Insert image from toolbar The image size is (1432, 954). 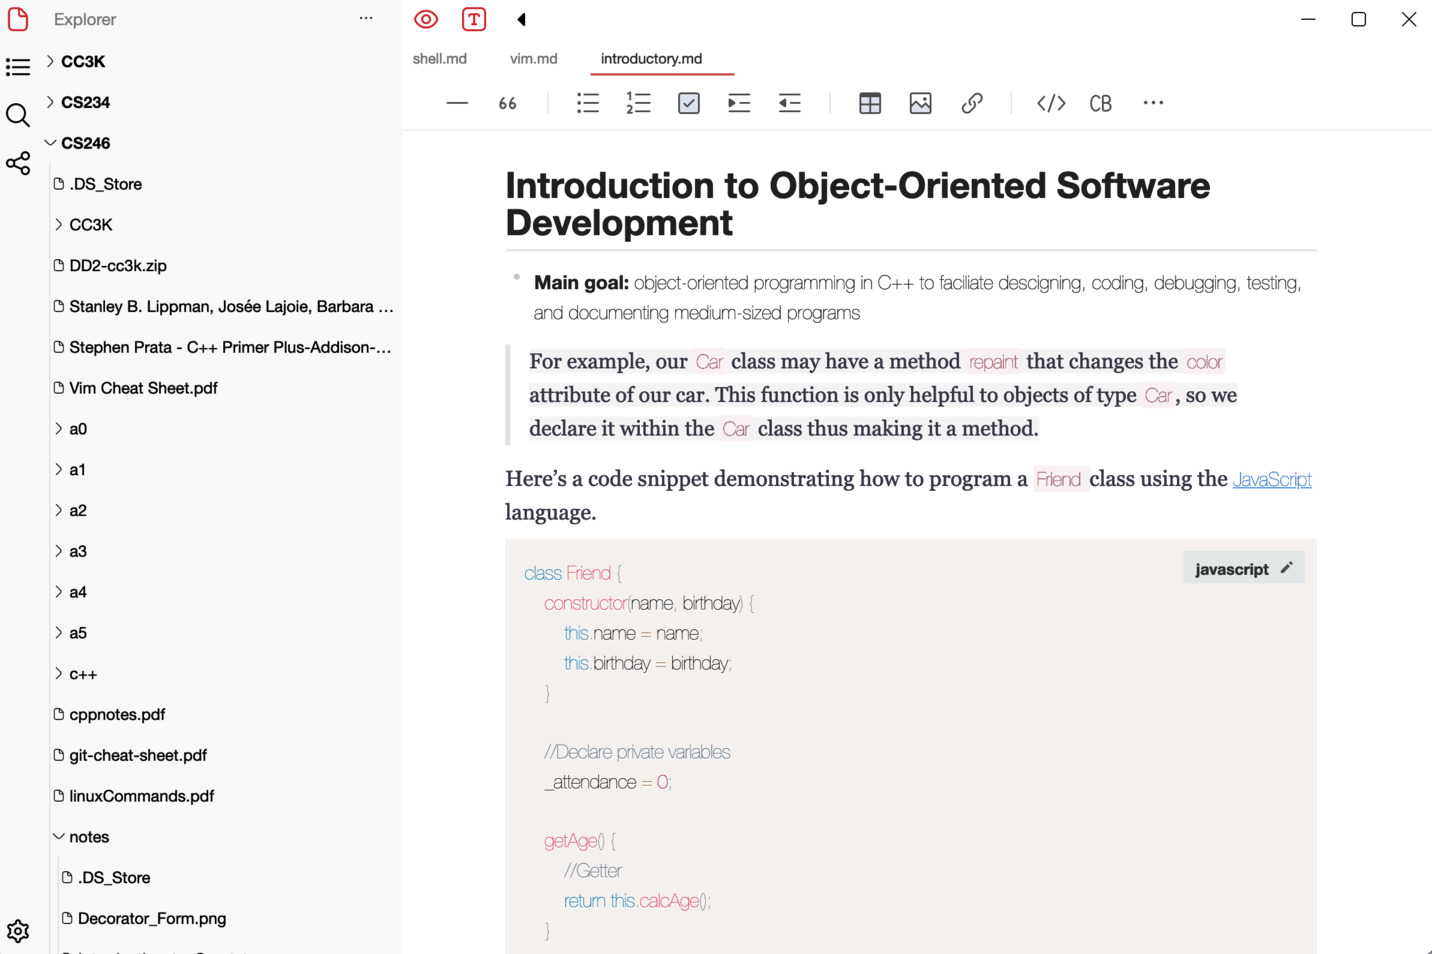click(x=921, y=103)
